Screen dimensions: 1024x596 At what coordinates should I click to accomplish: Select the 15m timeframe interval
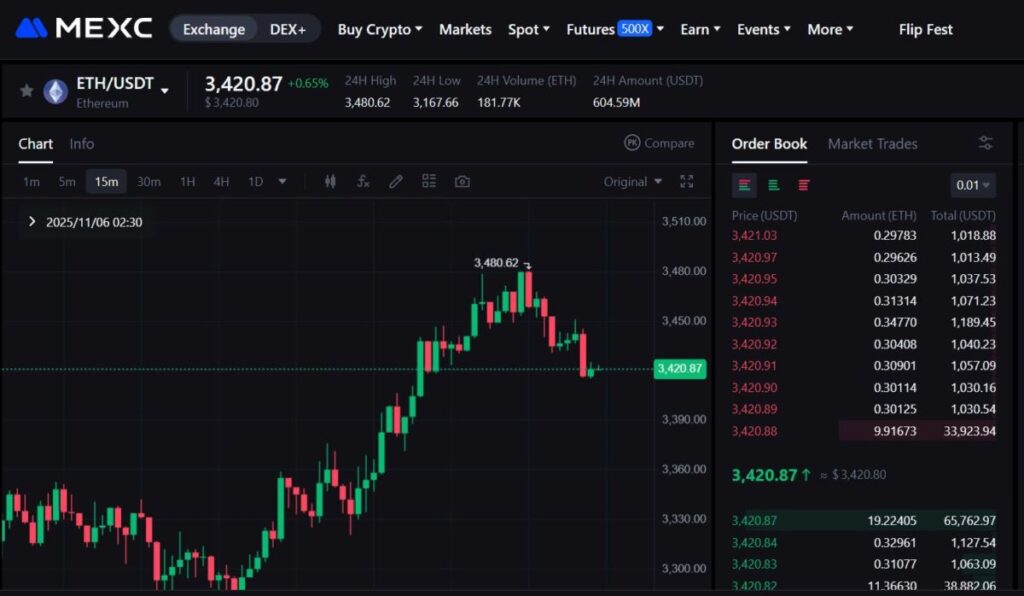[x=107, y=181]
